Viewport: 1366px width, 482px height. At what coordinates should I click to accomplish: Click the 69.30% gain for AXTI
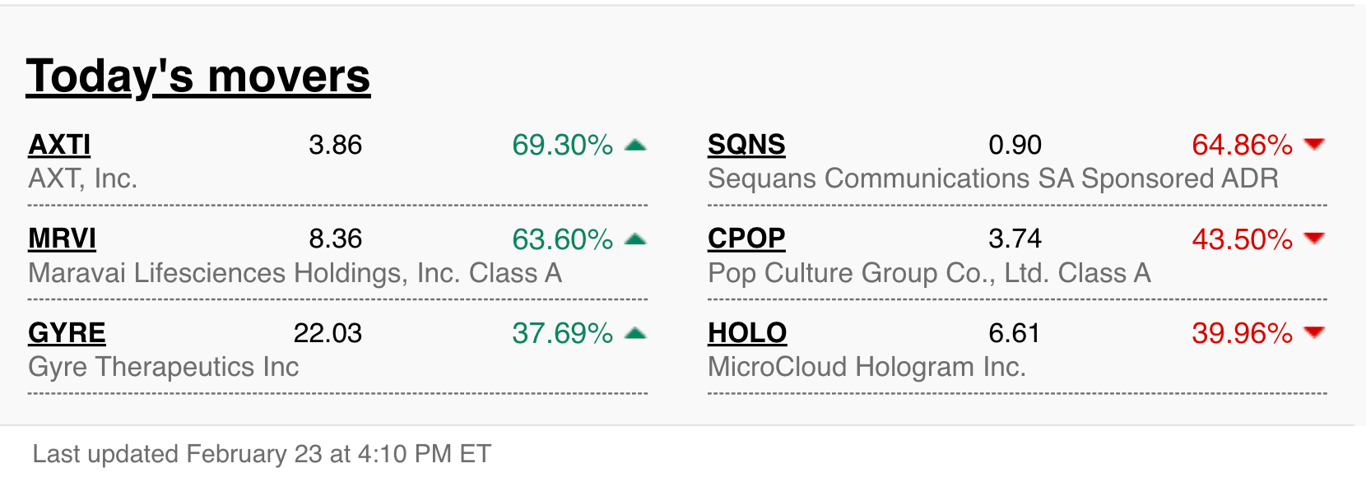point(562,146)
